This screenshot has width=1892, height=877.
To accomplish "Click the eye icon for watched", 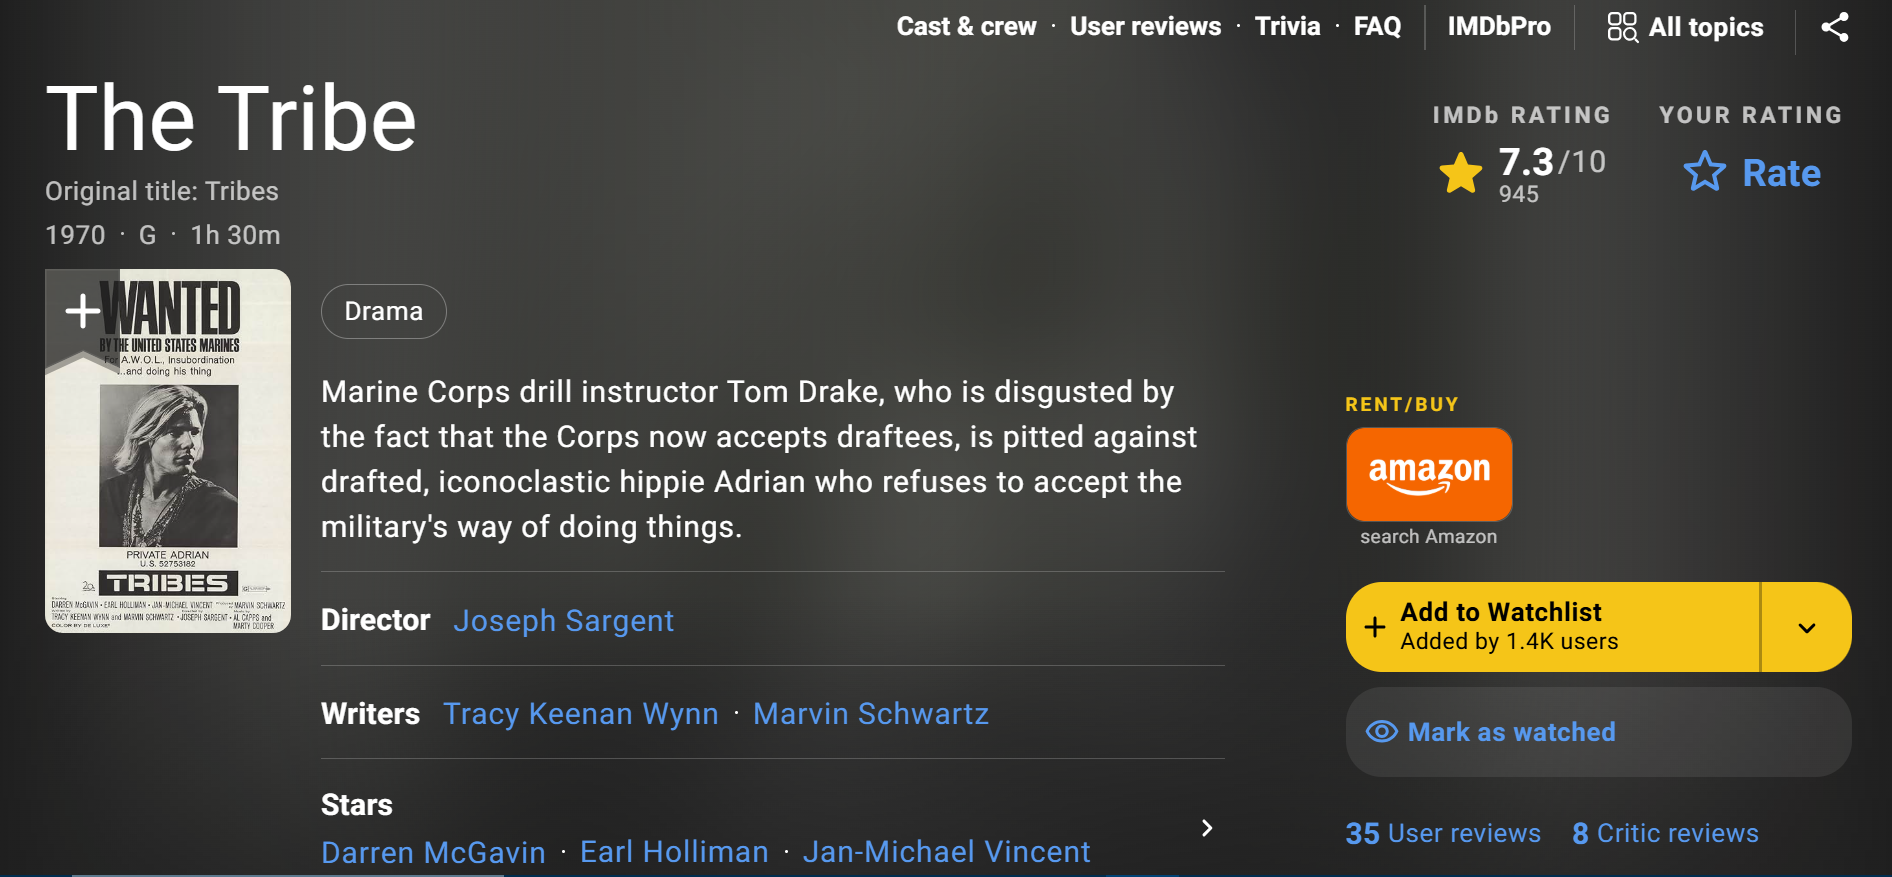I will [x=1381, y=732].
